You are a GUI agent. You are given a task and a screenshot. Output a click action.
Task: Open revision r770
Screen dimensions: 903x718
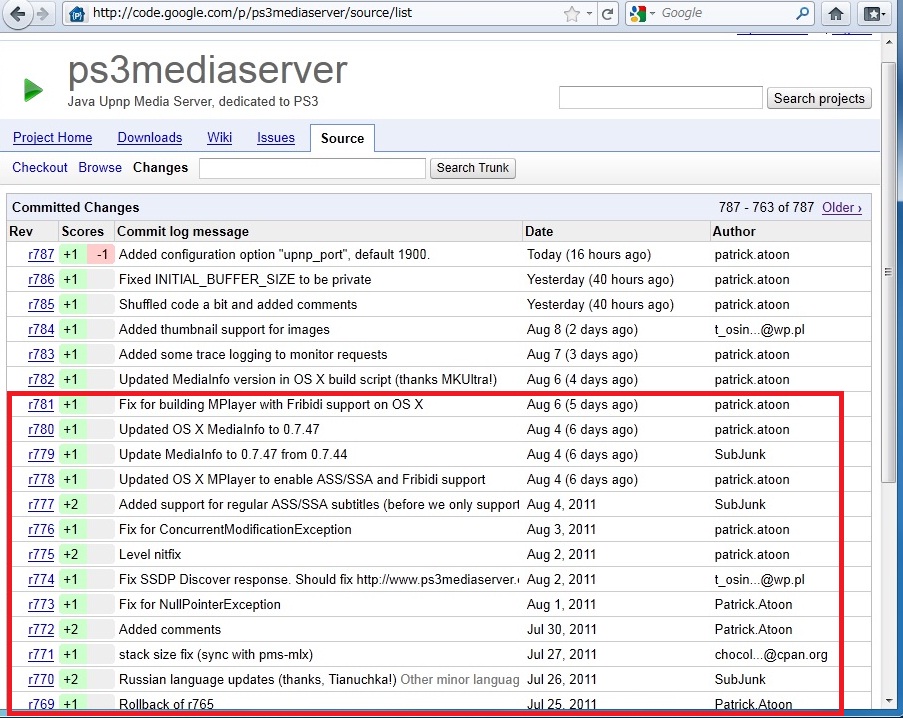(41, 679)
